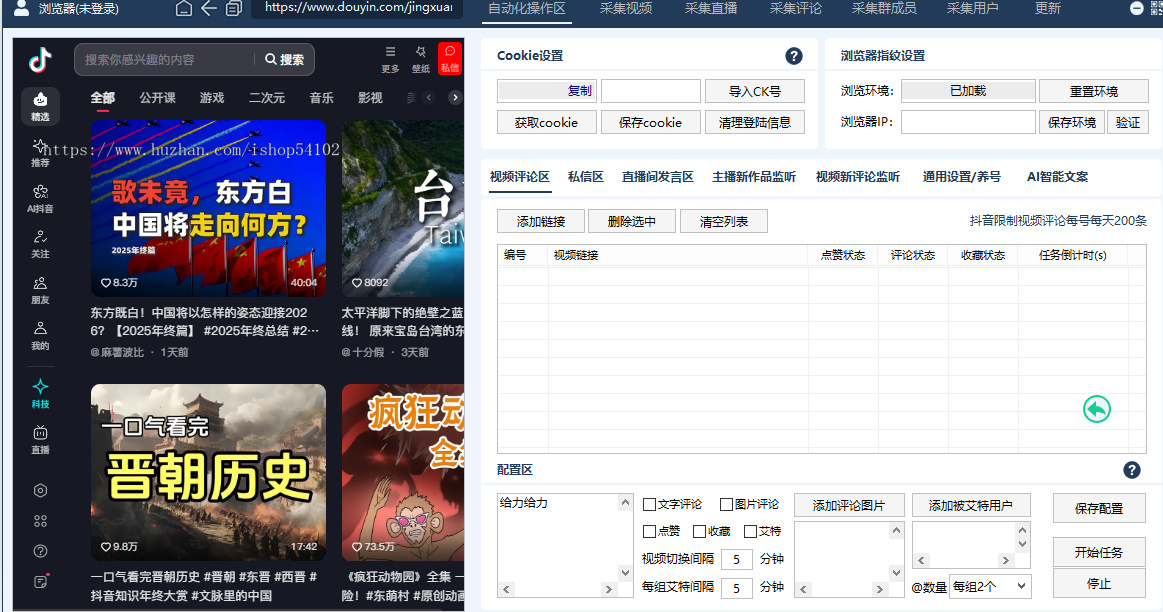Tick the 点赞 checkbox
Screen dimensions: 1163x612
[649, 531]
